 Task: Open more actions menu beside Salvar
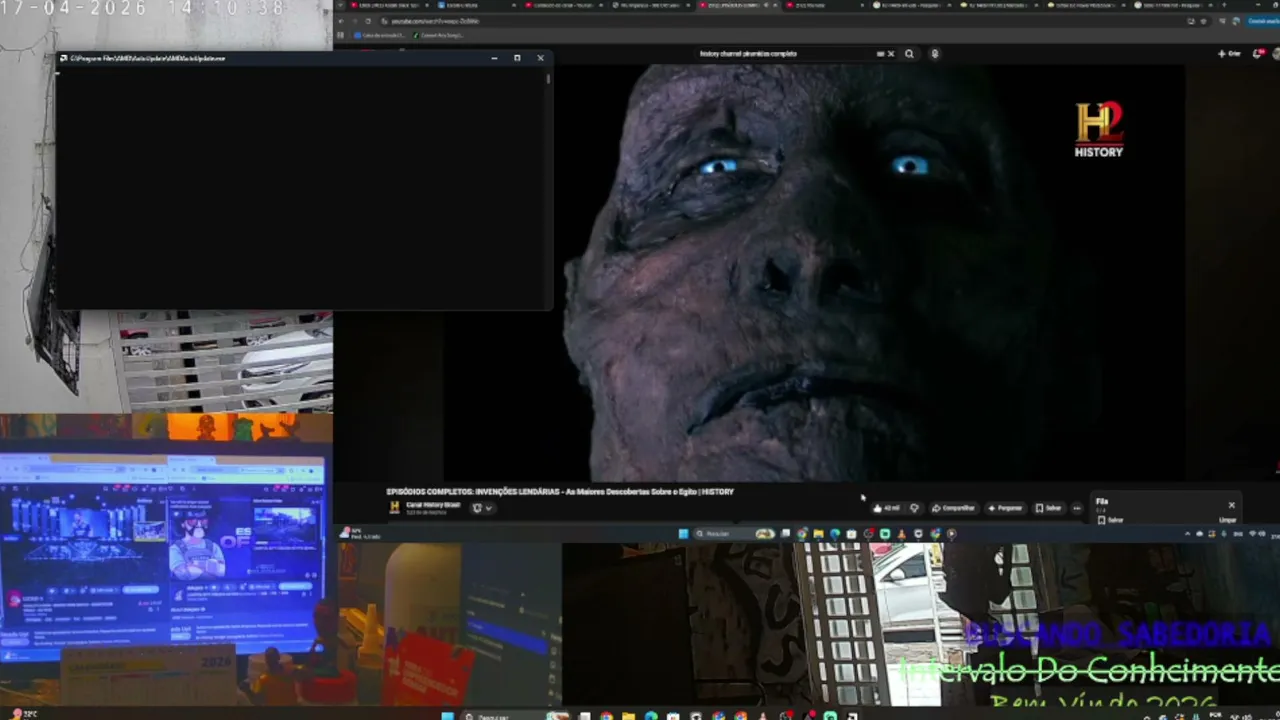click(x=1077, y=508)
